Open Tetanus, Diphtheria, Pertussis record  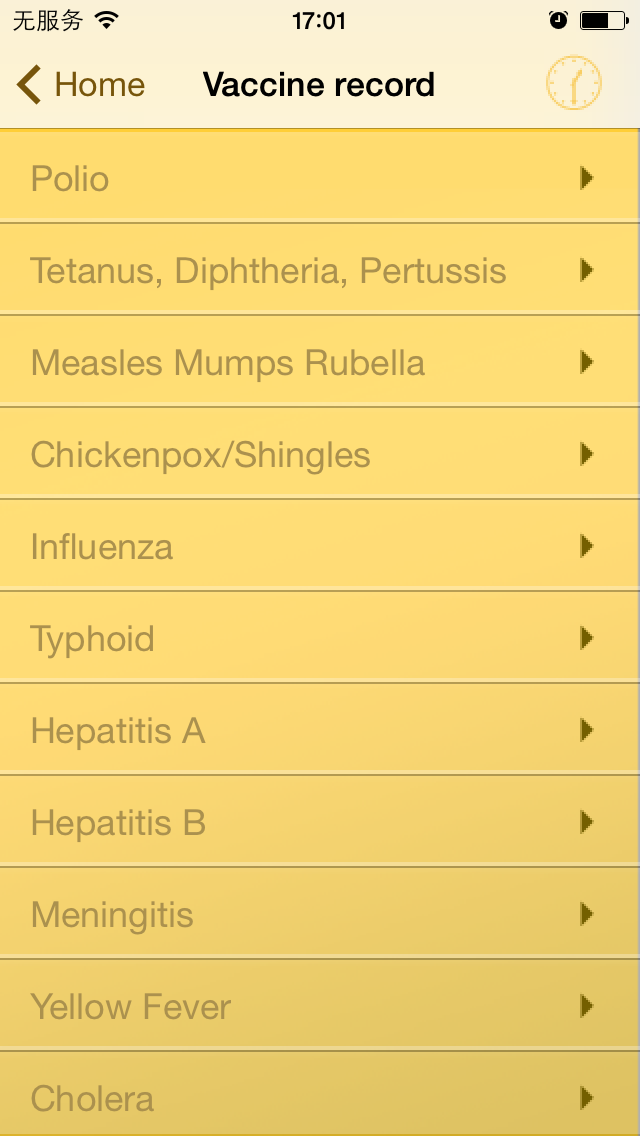pyautogui.click(x=320, y=270)
